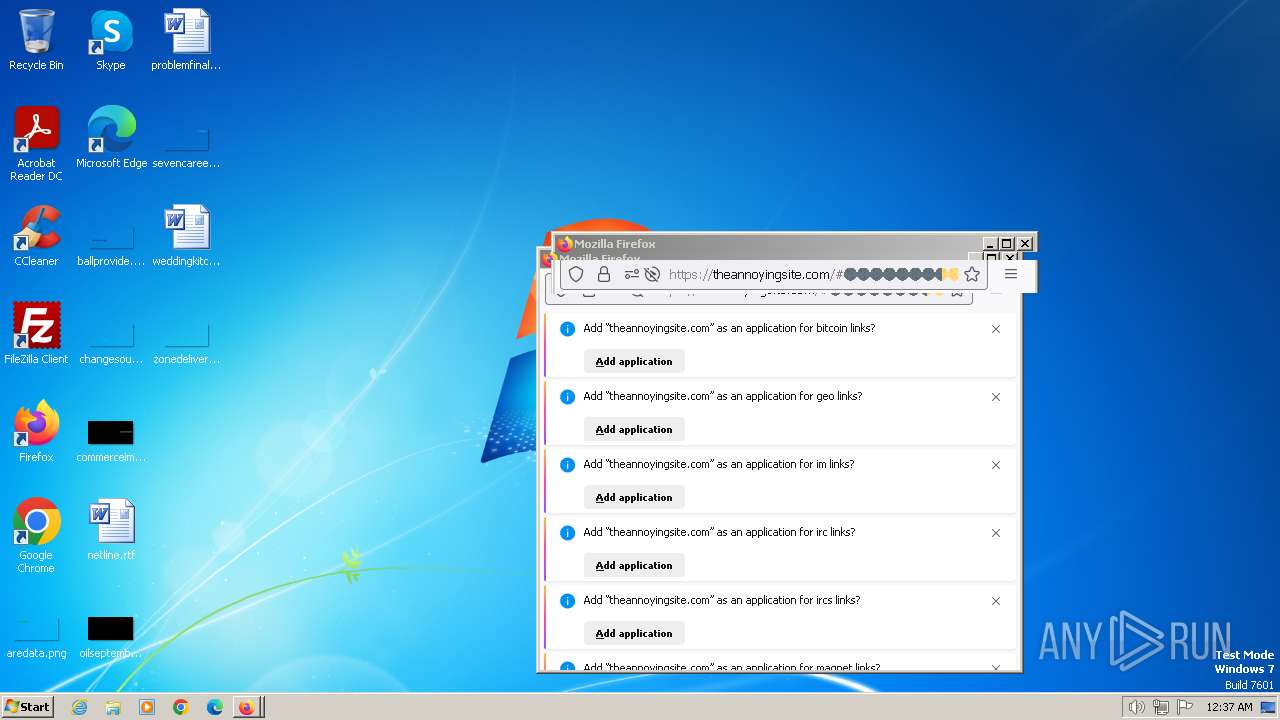
Task: Click the site security padlock icon
Action: [x=604, y=274]
